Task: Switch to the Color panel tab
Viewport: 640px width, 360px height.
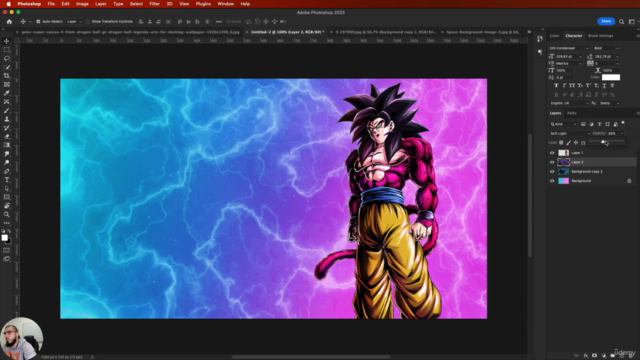Action: tap(554, 36)
